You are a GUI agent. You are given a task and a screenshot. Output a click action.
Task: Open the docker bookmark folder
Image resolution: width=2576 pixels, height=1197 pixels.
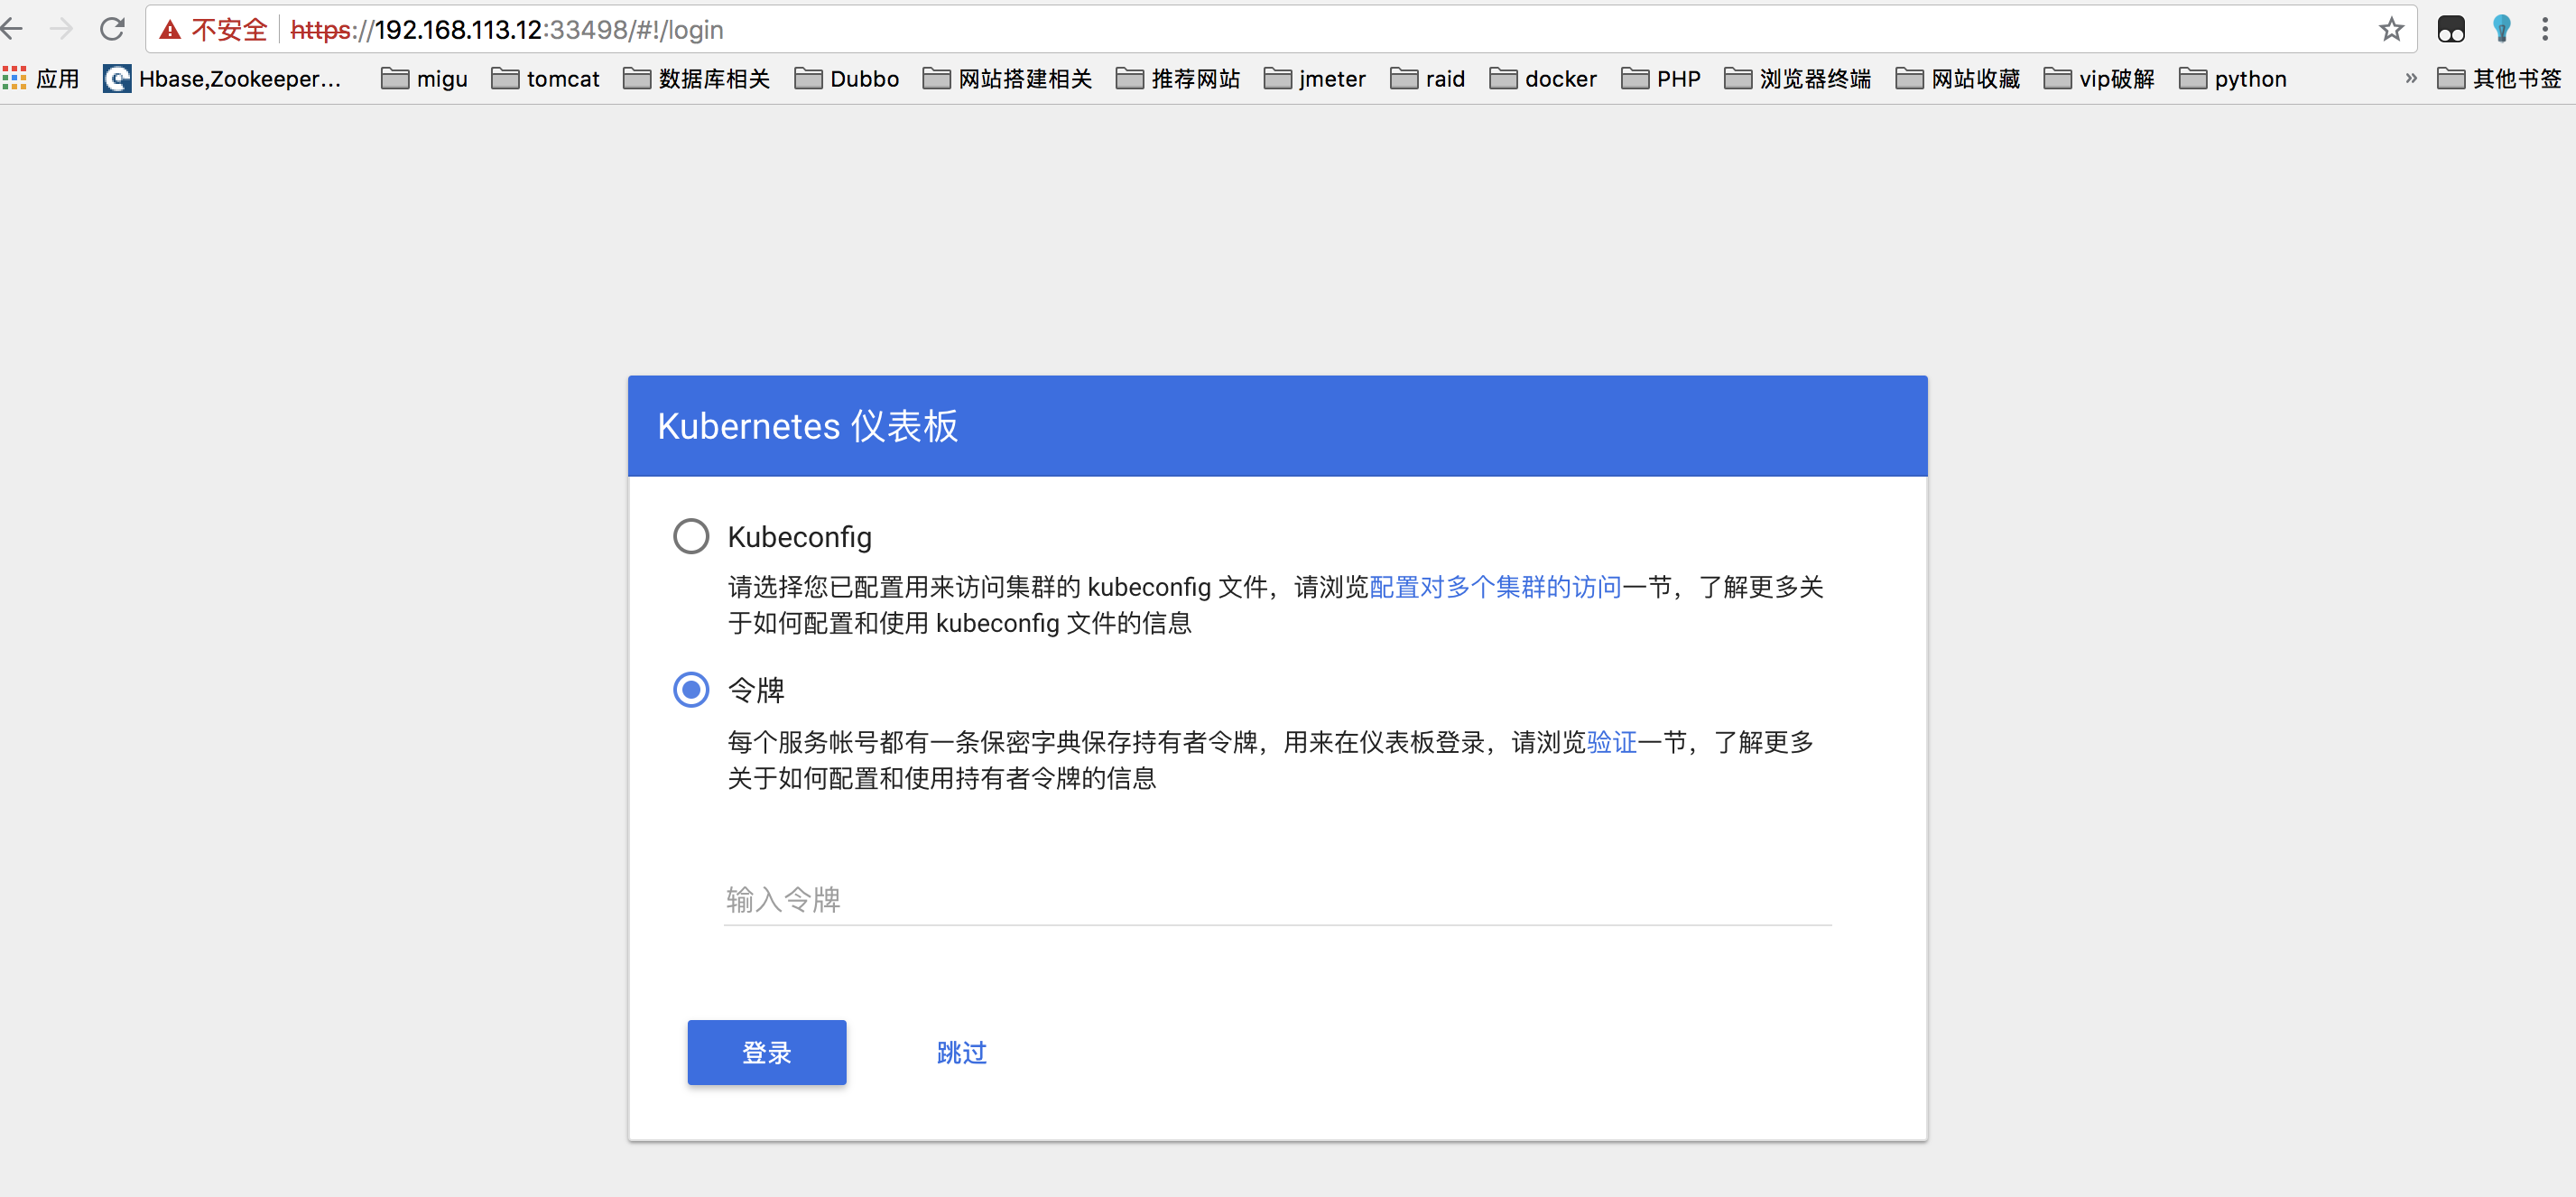point(1543,78)
